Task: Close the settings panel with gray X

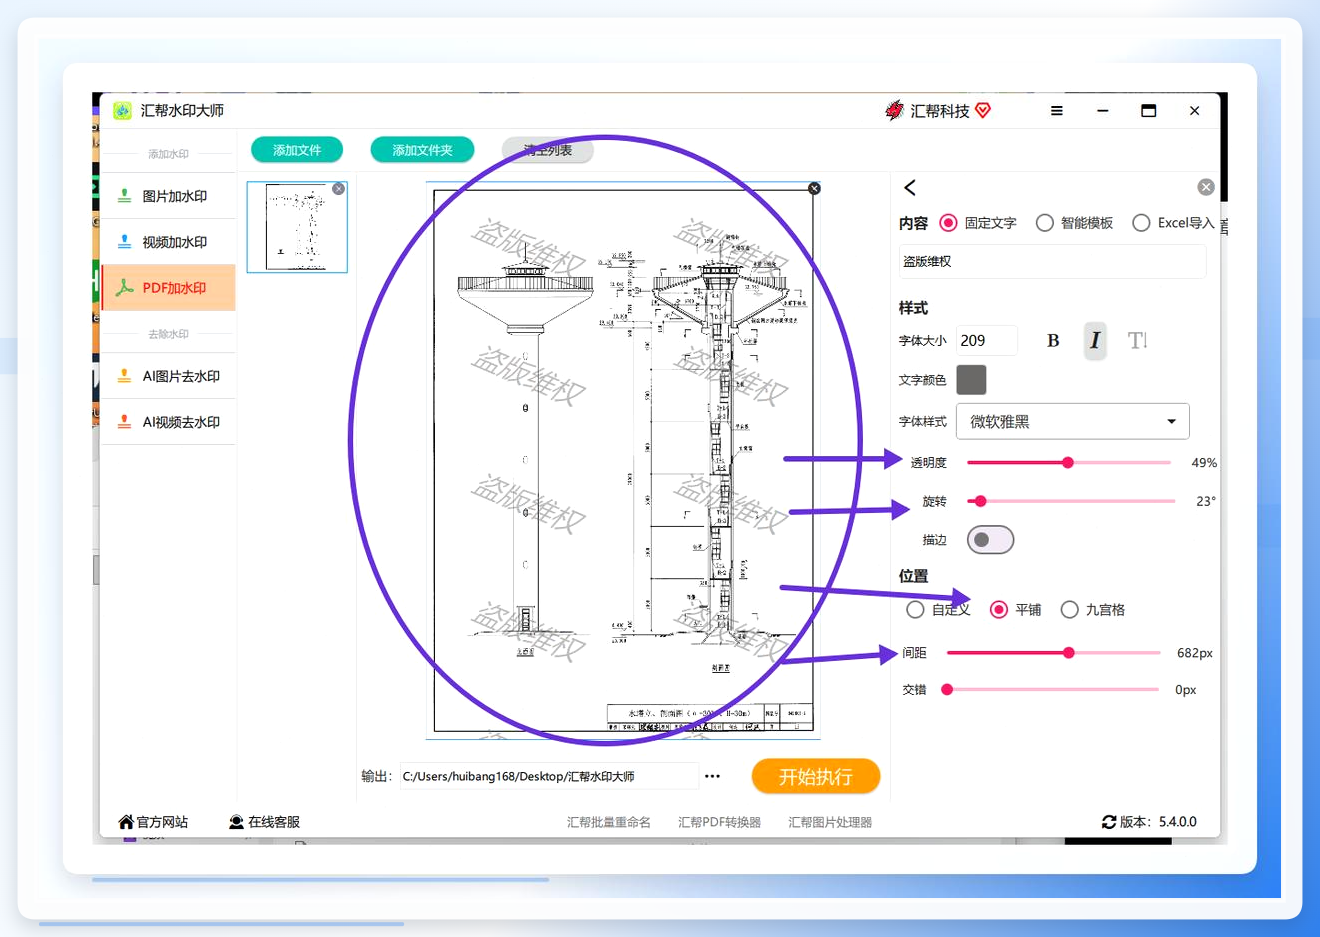Action: (1206, 187)
